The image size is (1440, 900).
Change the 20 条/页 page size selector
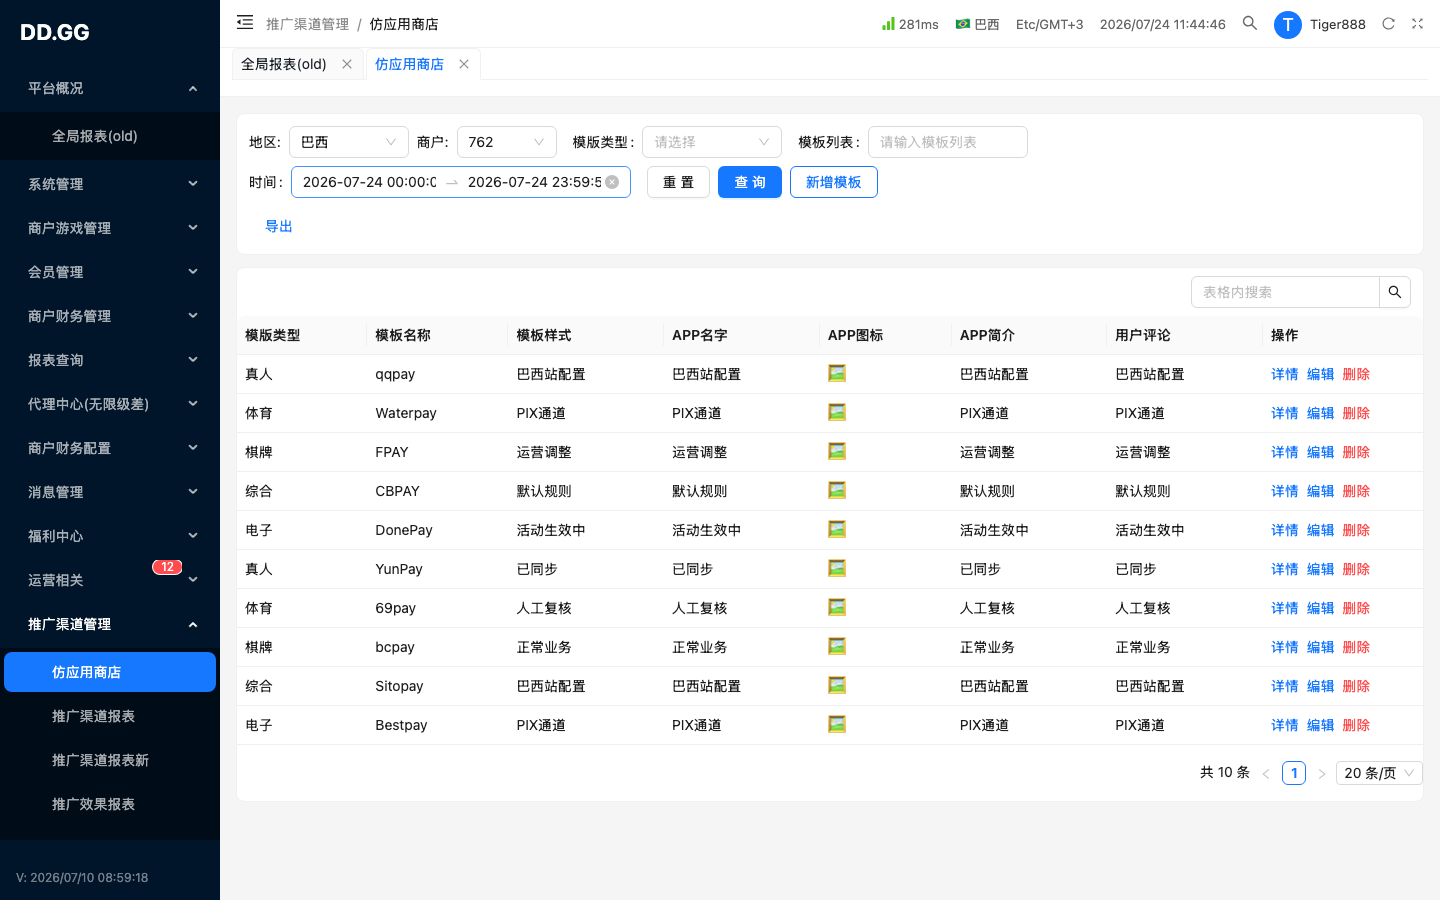tap(1379, 773)
